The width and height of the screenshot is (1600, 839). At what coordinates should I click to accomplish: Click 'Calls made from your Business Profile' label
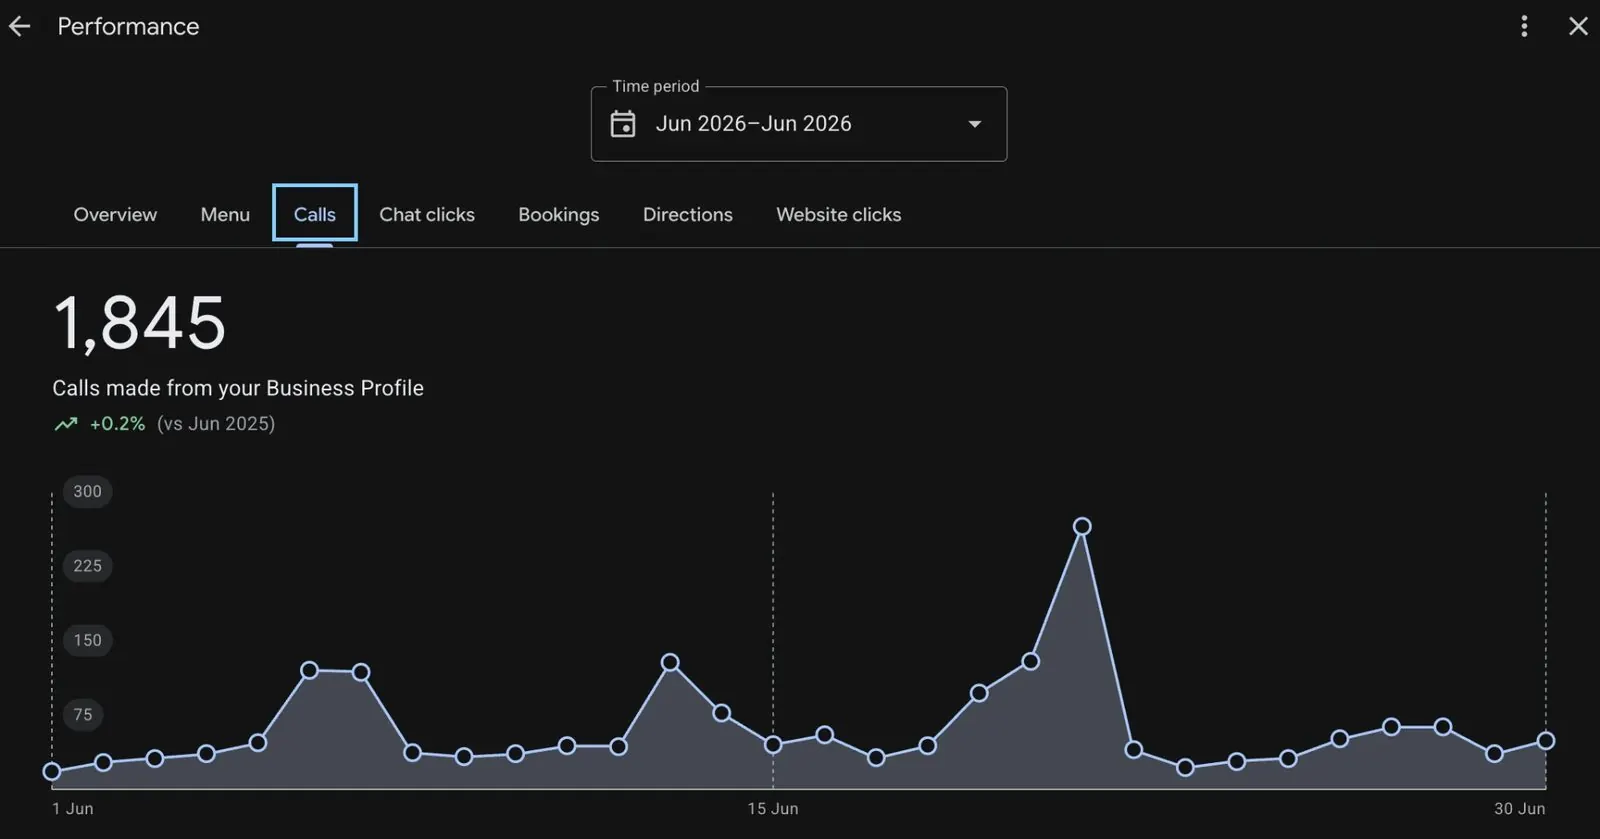[x=238, y=388]
